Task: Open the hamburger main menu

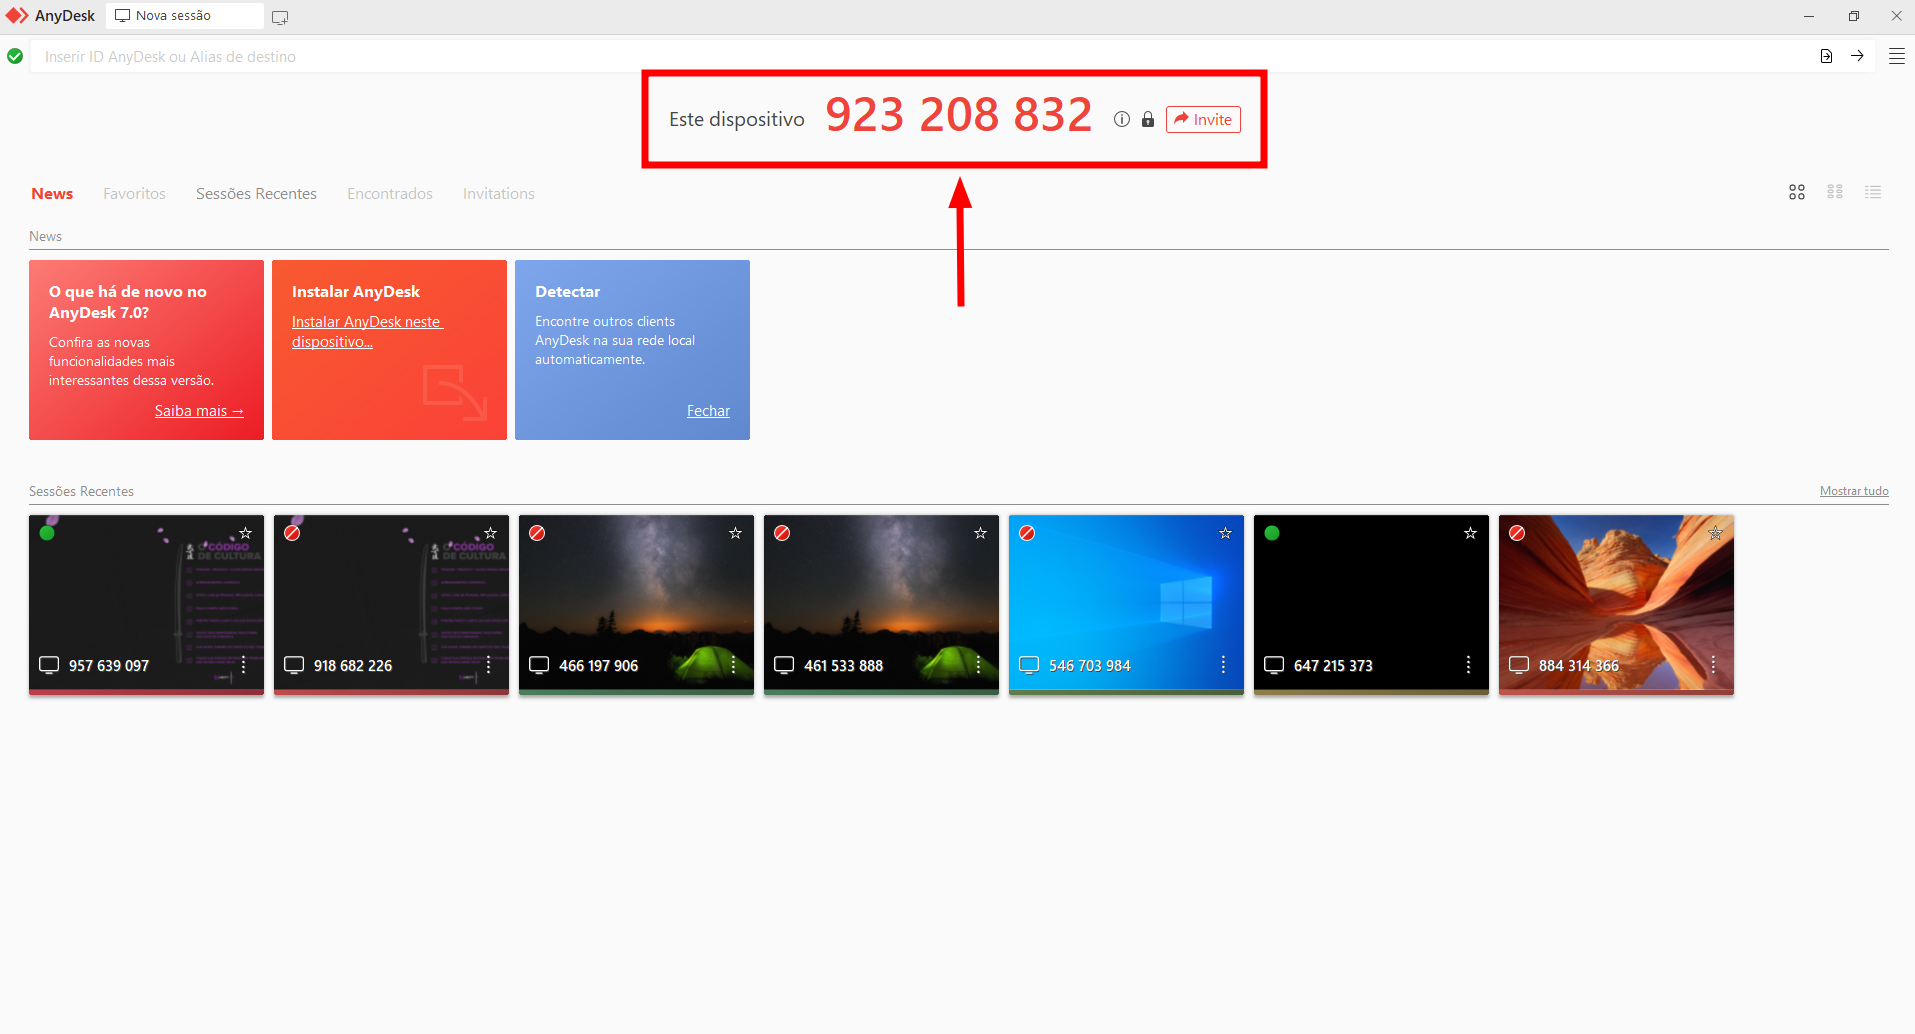Action: (x=1896, y=56)
